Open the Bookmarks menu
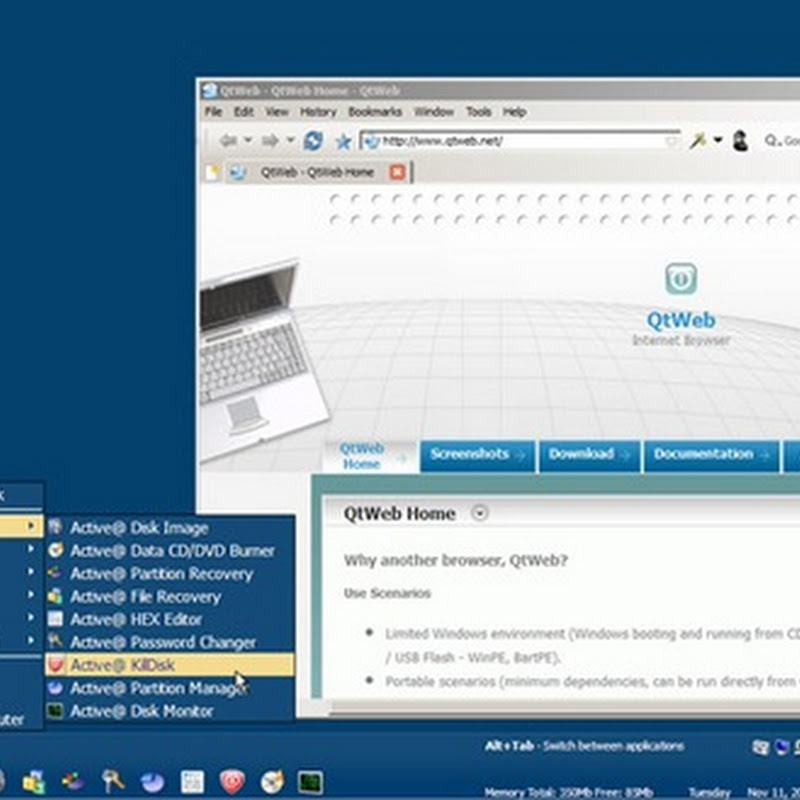Screen dimensions: 800x800 click(x=375, y=112)
